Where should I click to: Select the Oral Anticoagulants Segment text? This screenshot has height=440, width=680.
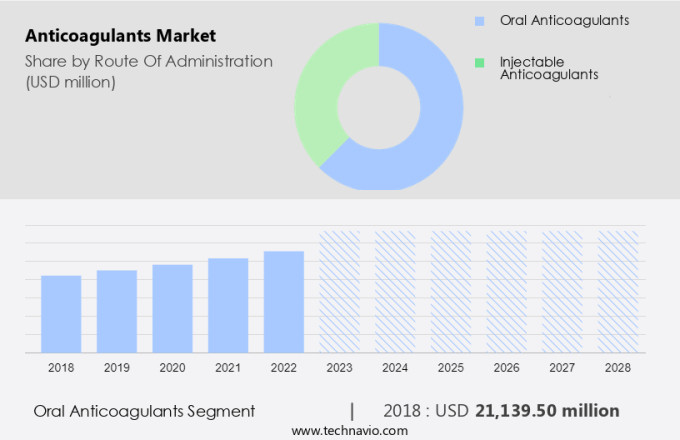click(x=144, y=411)
